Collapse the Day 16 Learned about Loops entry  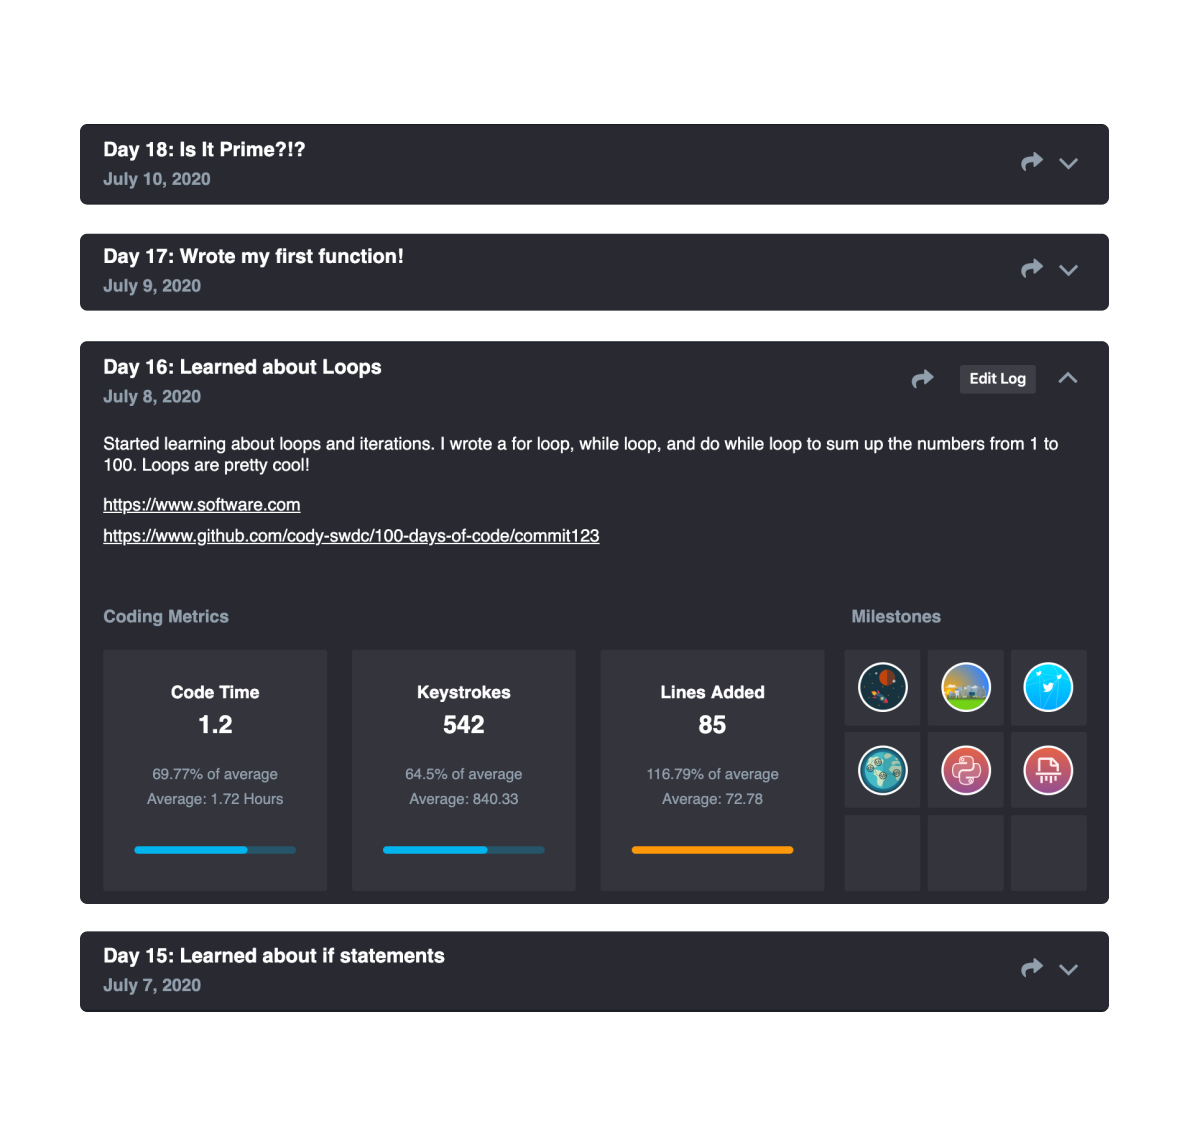(x=1068, y=378)
